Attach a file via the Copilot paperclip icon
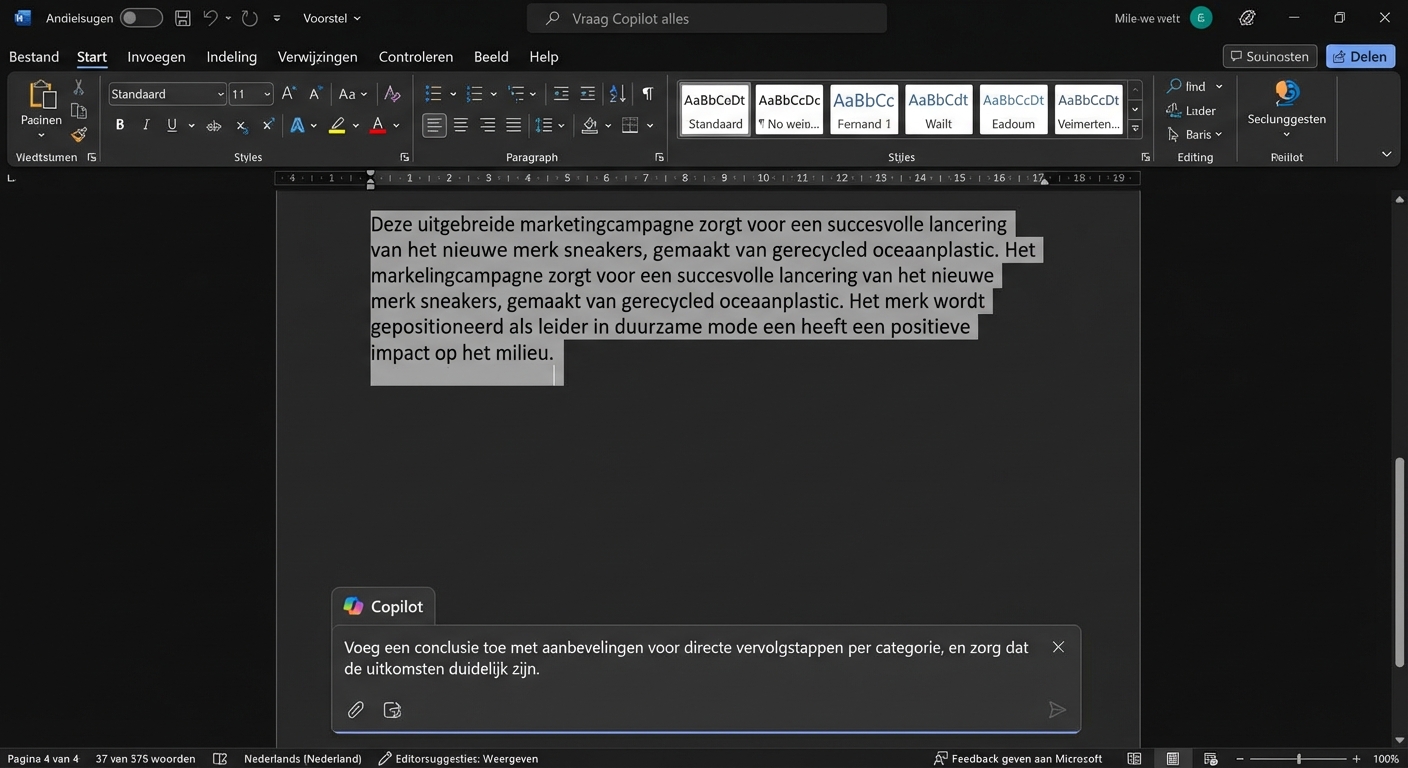This screenshot has width=1408, height=768. (x=355, y=710)
